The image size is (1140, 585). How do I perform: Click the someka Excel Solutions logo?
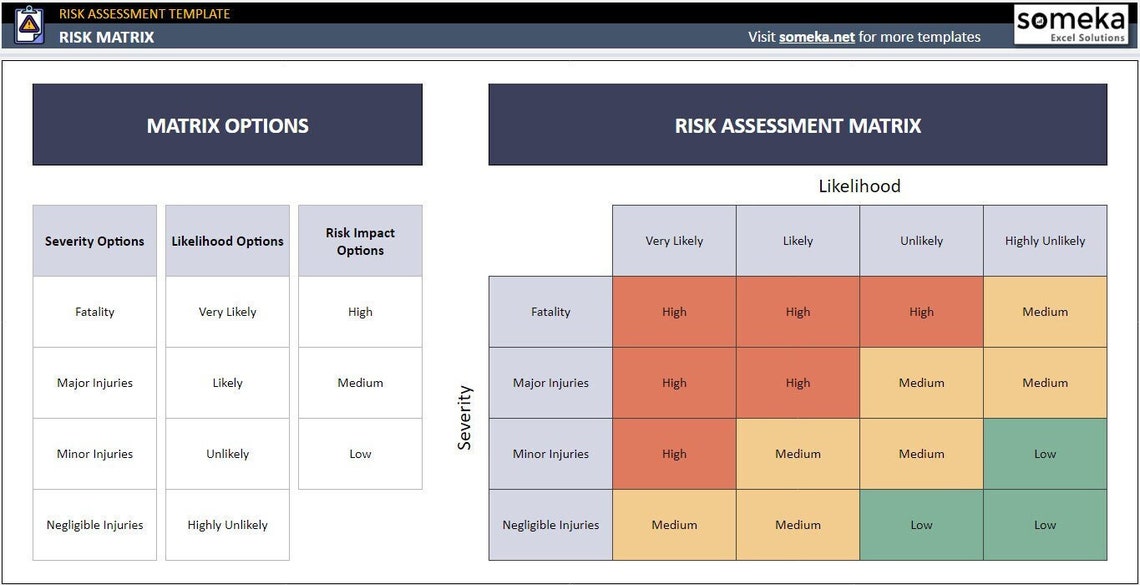coord(1073,24)
